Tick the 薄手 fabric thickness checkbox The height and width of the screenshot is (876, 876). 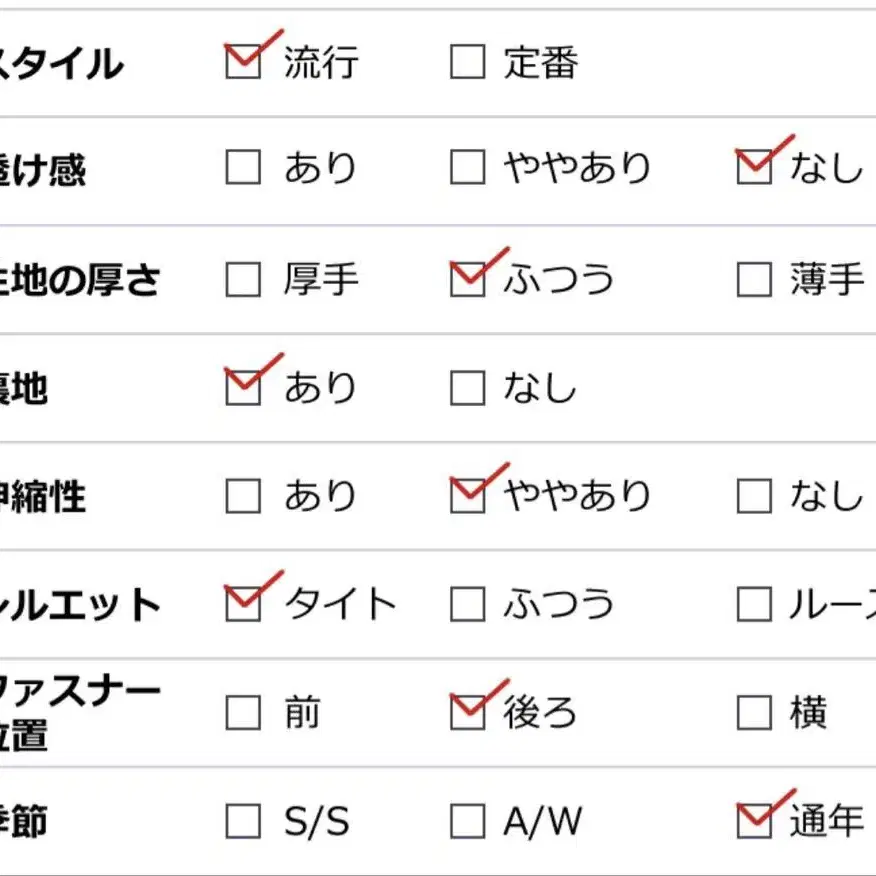click(x=754, y=281)
